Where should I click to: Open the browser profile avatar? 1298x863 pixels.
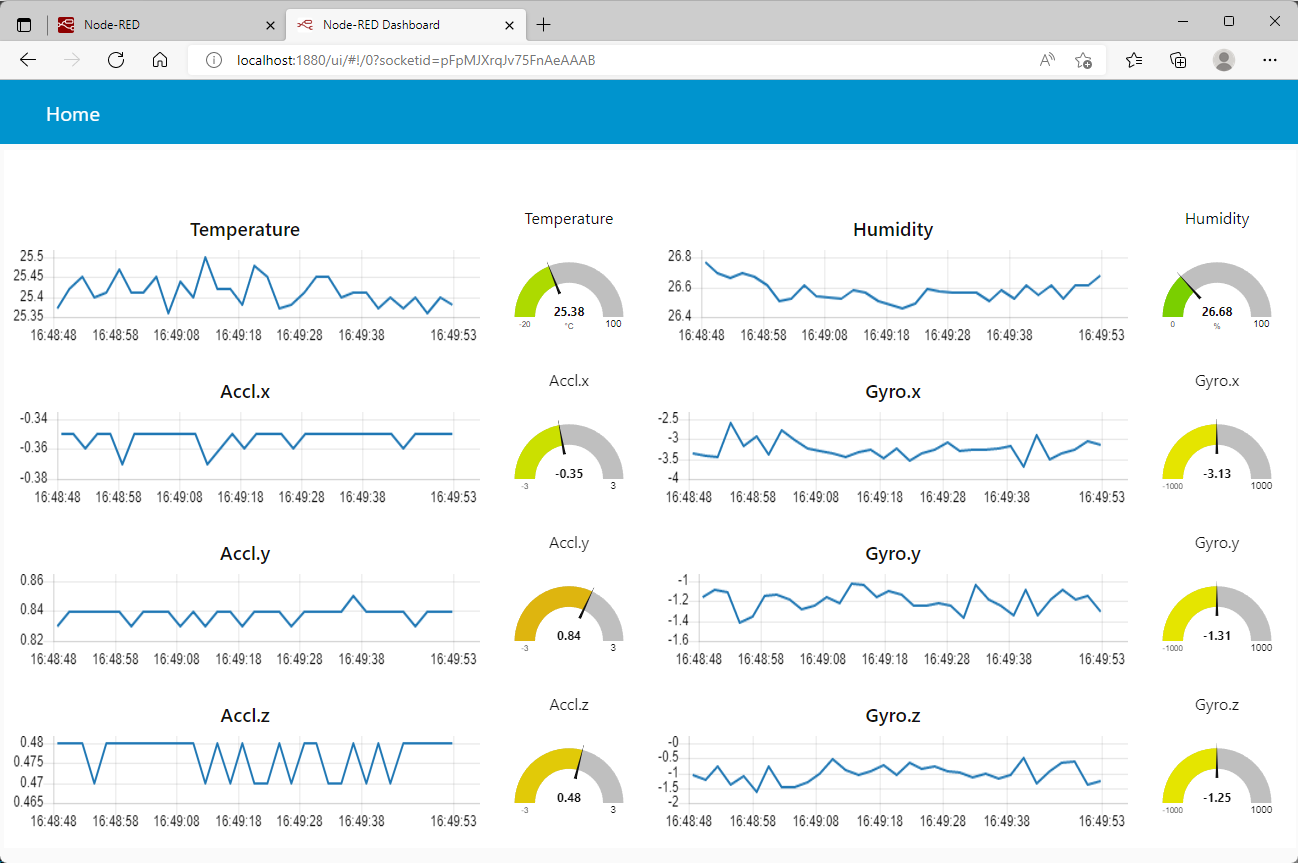pos(1224,60)
